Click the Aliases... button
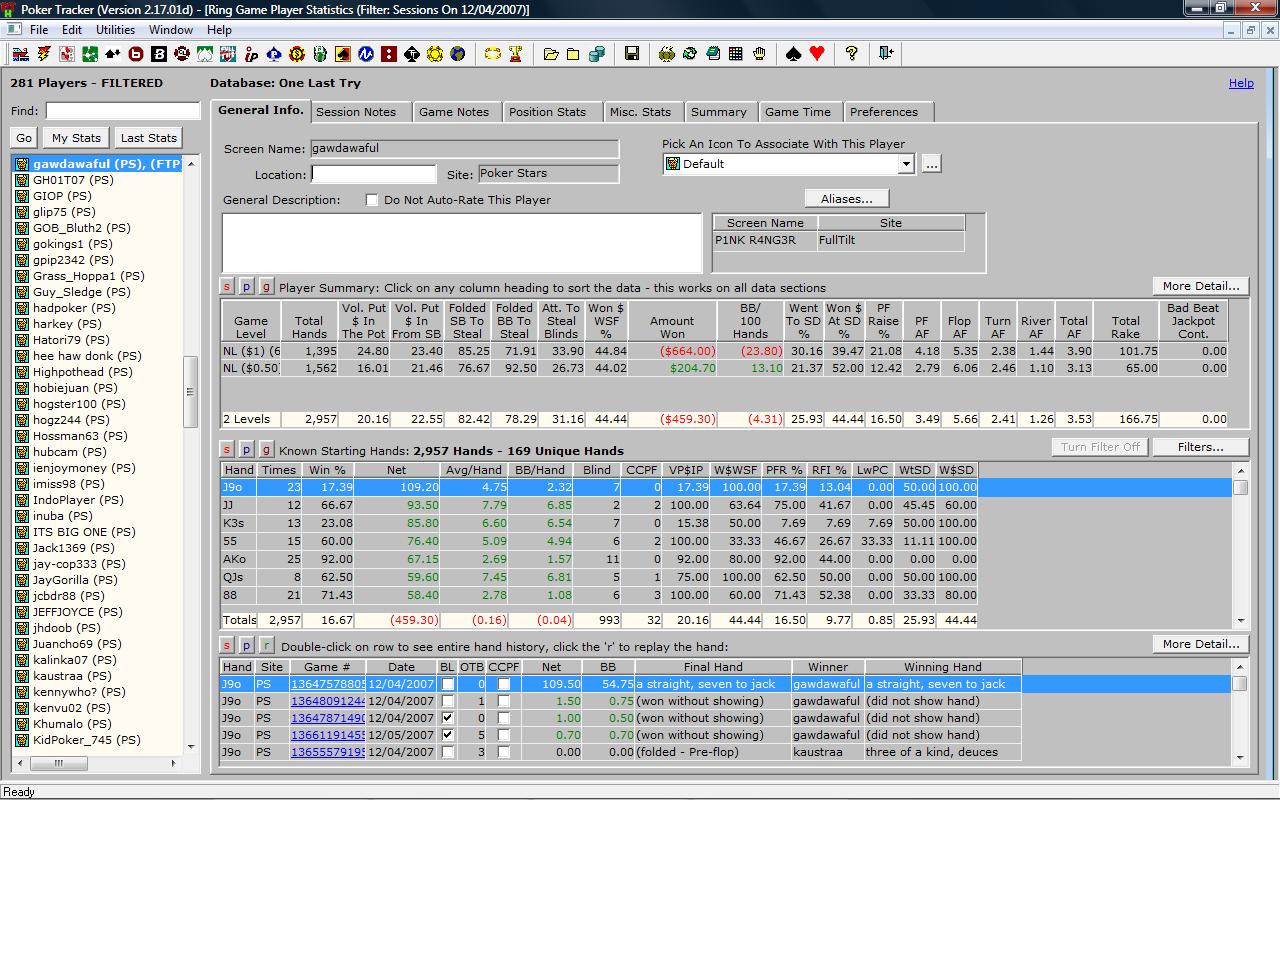 click(846, 199)
